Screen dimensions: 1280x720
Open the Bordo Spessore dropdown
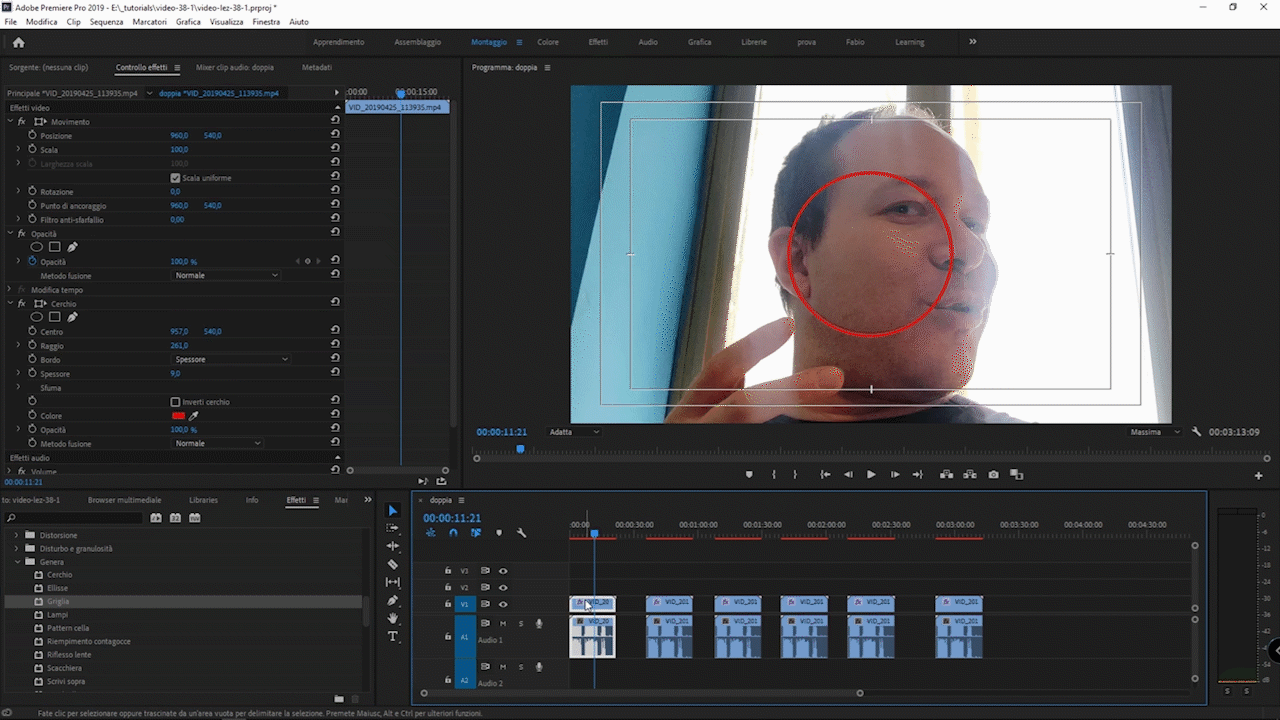click(x=231, y=359)
